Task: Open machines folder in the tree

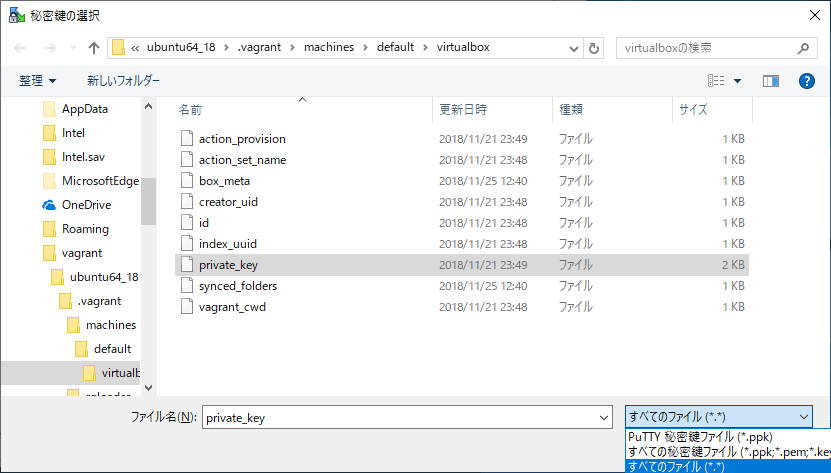Action: point(111,325)
